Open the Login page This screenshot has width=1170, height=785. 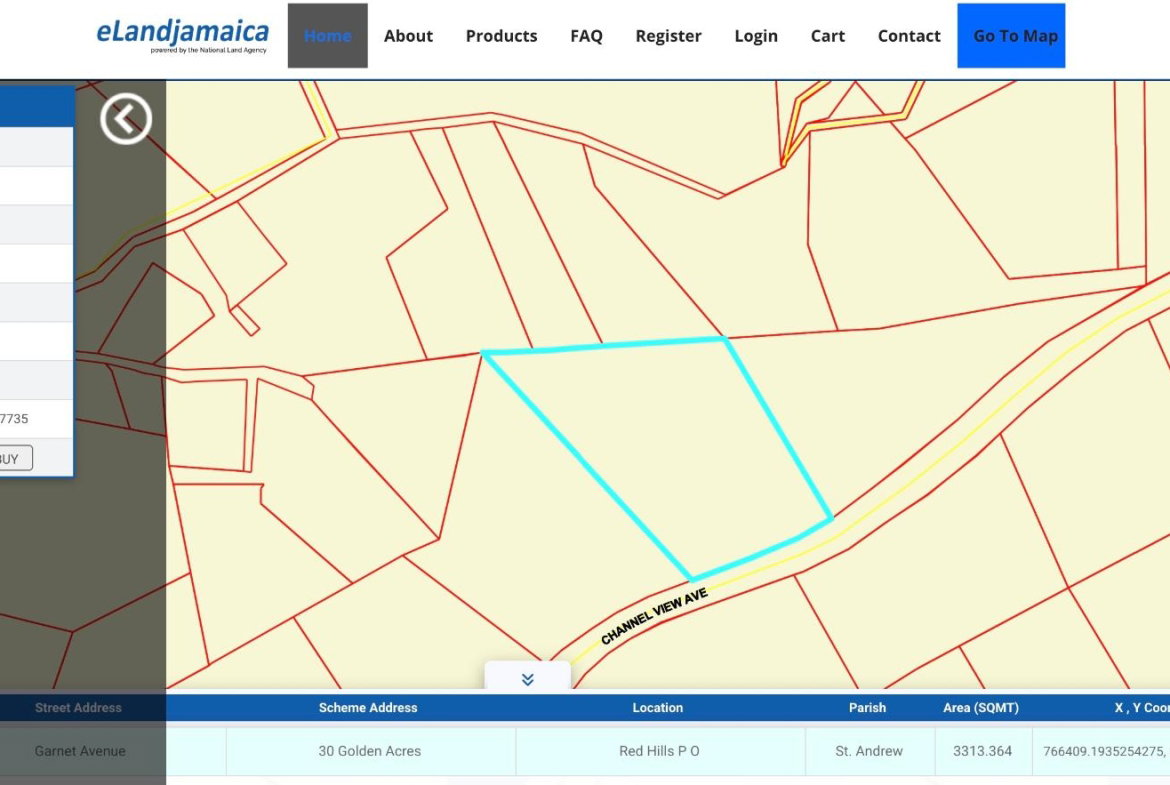(755, 36)
